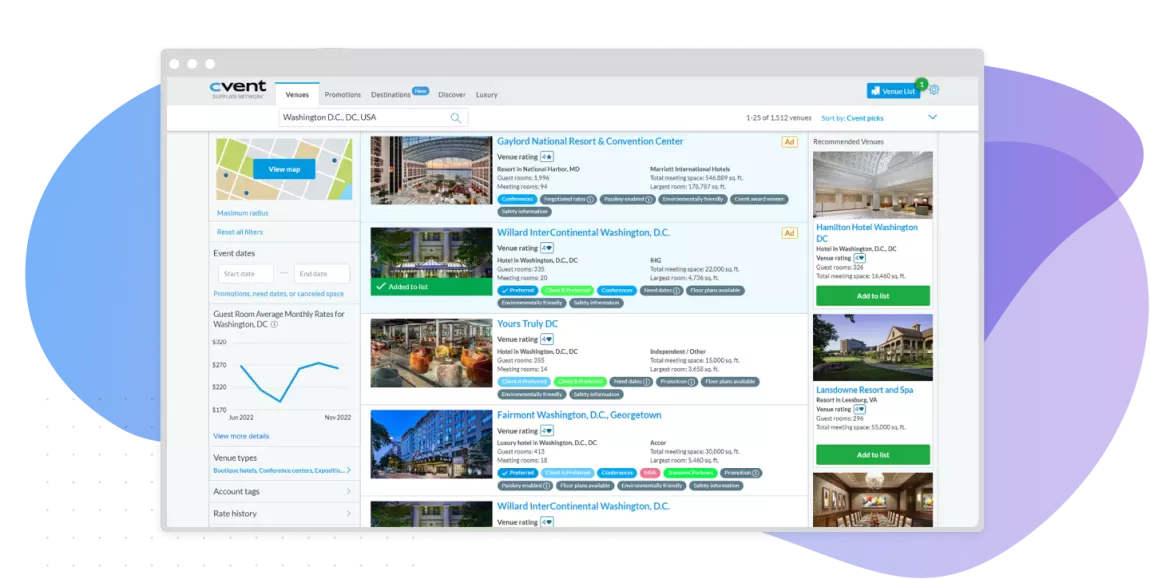Screen dimensions: 1150x579
Task: Click the Washington D.C. location search field
Action: [373, 117]
